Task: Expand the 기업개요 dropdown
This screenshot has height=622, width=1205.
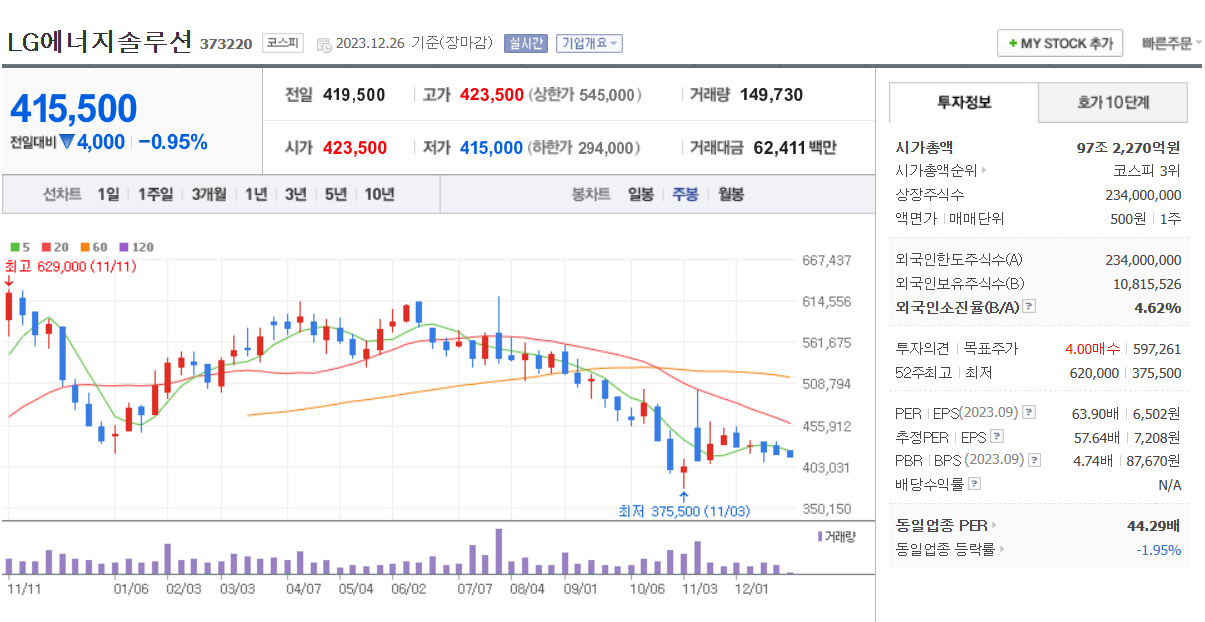Action: coord(589,43)
